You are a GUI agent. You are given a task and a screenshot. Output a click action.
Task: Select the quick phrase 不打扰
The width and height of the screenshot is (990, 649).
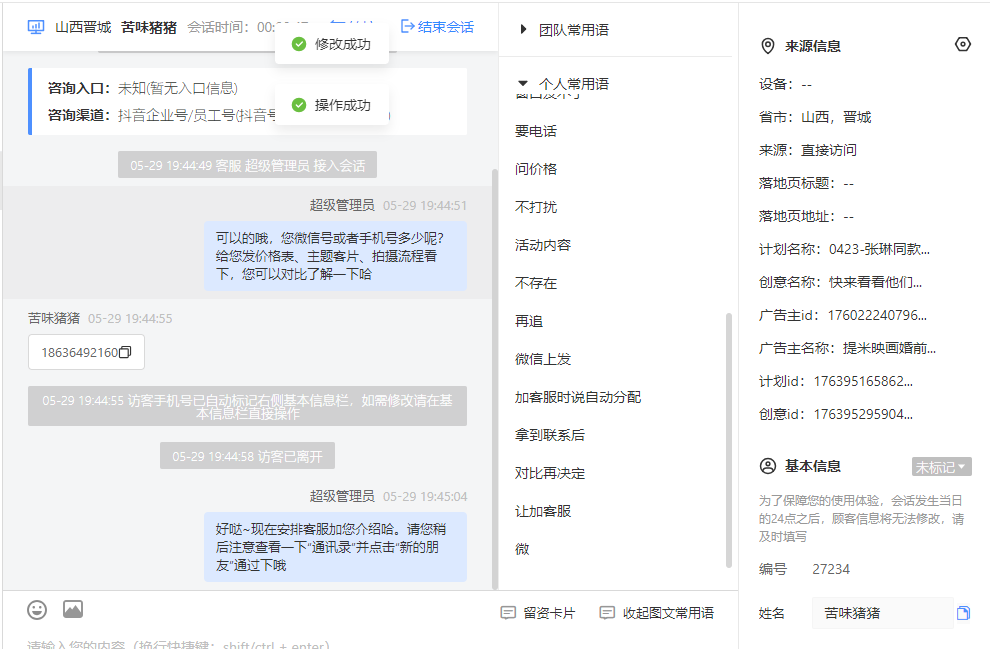tap(536, 207)
